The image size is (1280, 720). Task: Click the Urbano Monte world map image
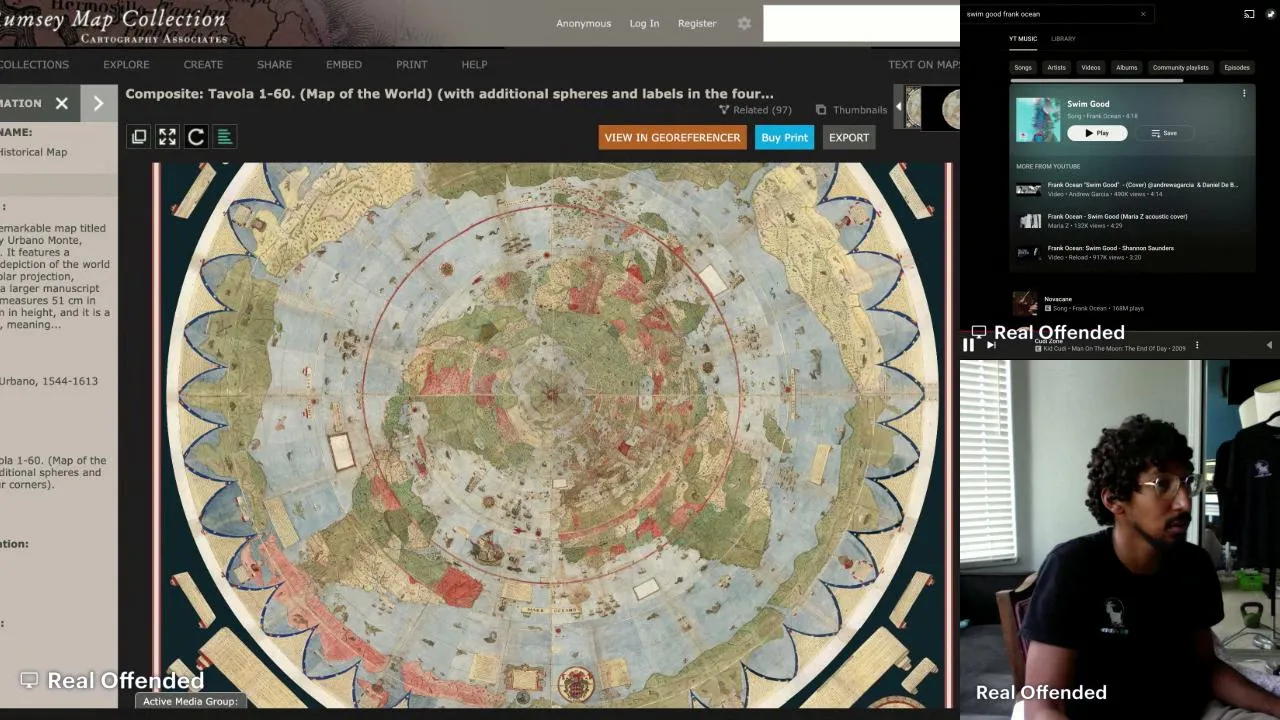pyautogui.click(x=551, y=435)
